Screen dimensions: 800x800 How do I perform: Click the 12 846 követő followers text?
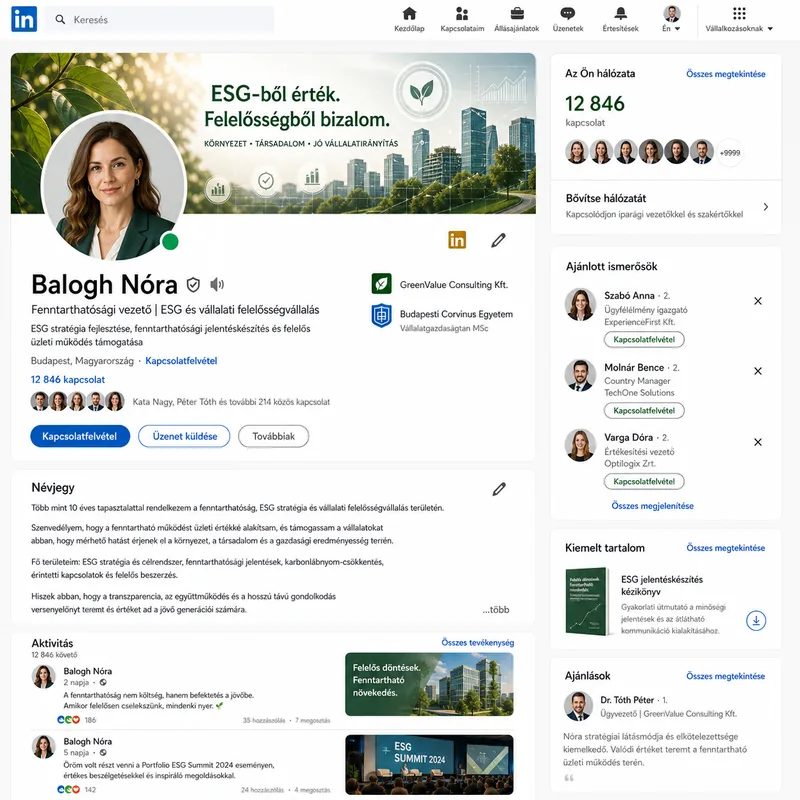pyautogui.click(x=55, y=655)
